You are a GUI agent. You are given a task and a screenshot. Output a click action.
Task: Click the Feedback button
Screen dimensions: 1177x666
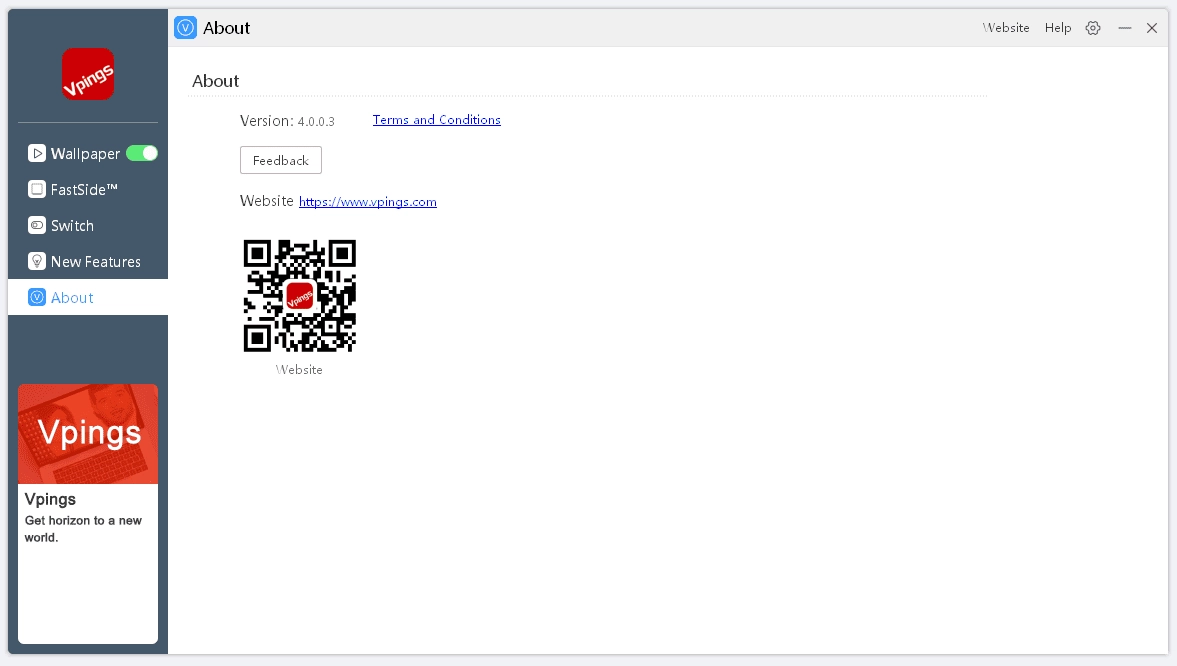click(281, 160)
